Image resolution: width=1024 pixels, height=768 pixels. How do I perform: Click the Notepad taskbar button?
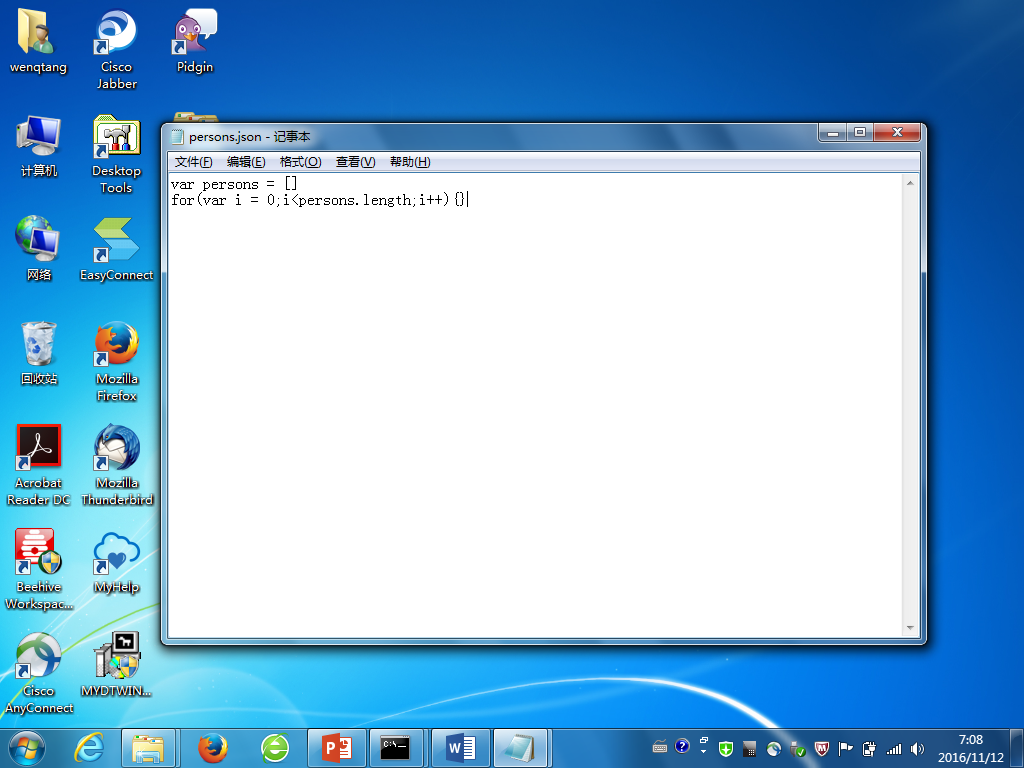tap(520, 748)
